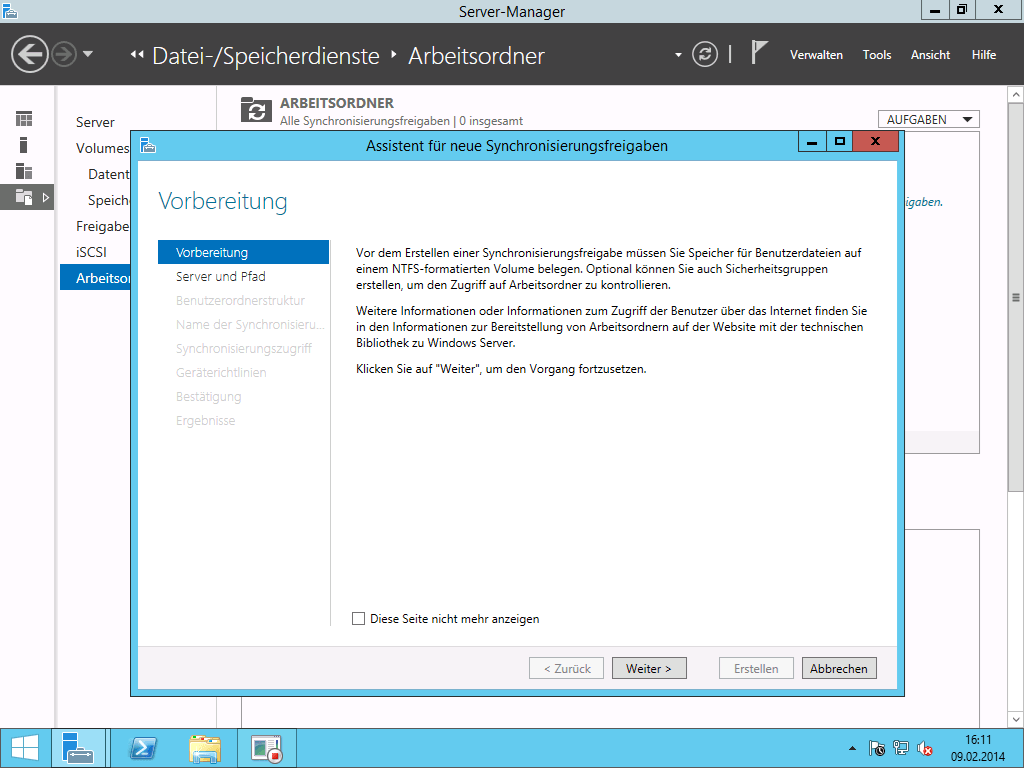The height and width of the screenshot is (768, 1024).
Task: Click the main window vertical scrollbar thumb
Action: pyautogui.click(x=1016, y=298)
